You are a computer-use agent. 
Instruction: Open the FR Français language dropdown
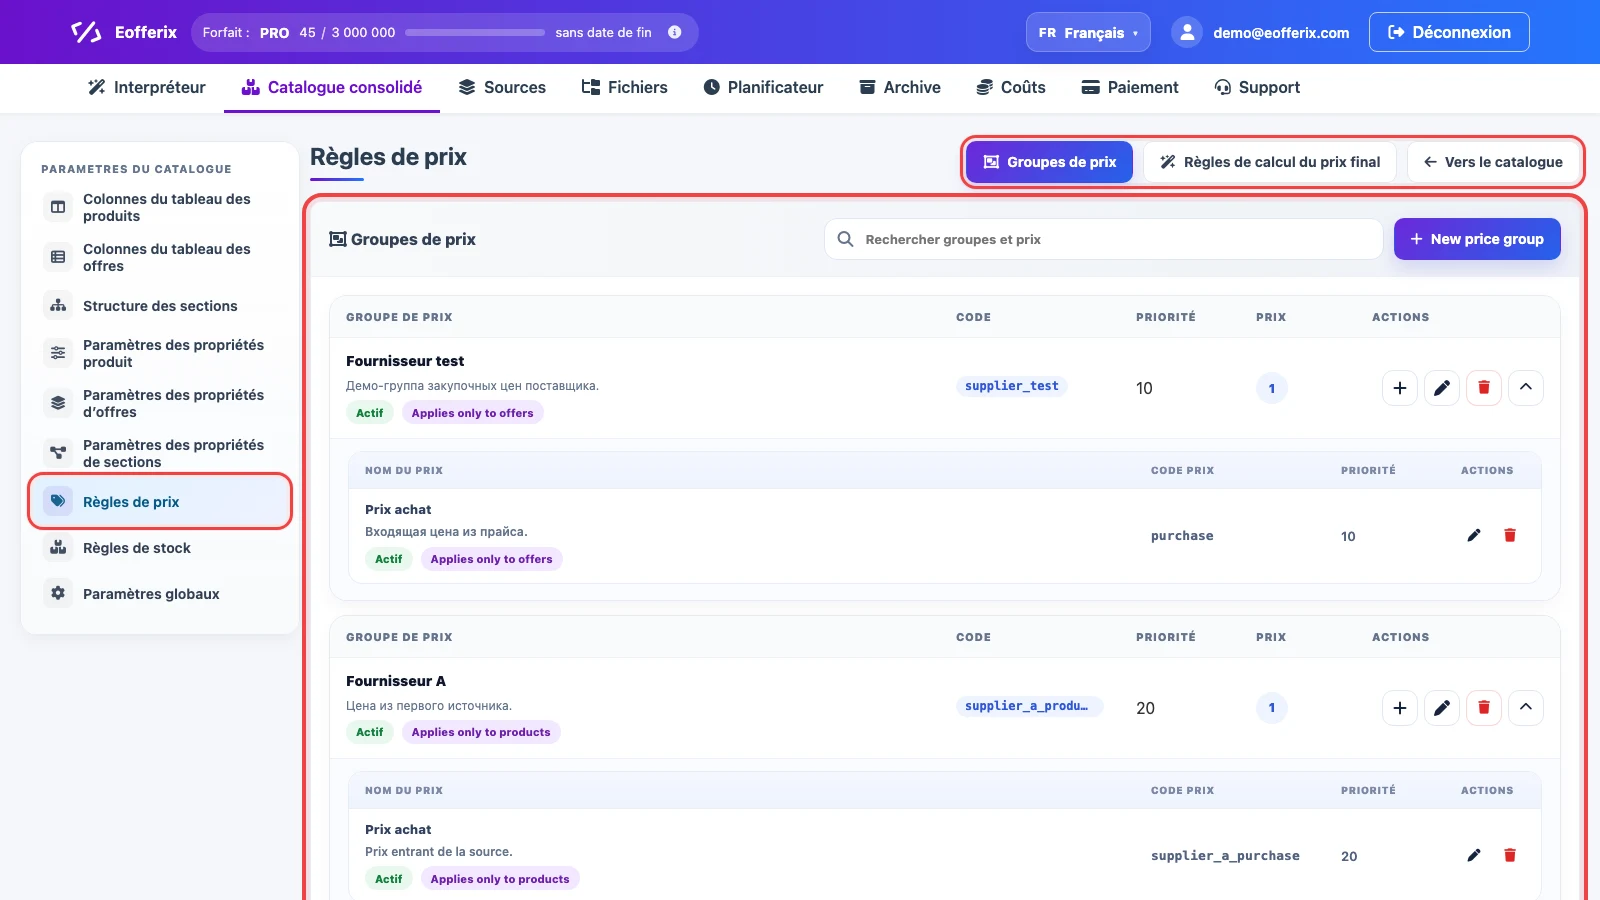pos(1088,32)
